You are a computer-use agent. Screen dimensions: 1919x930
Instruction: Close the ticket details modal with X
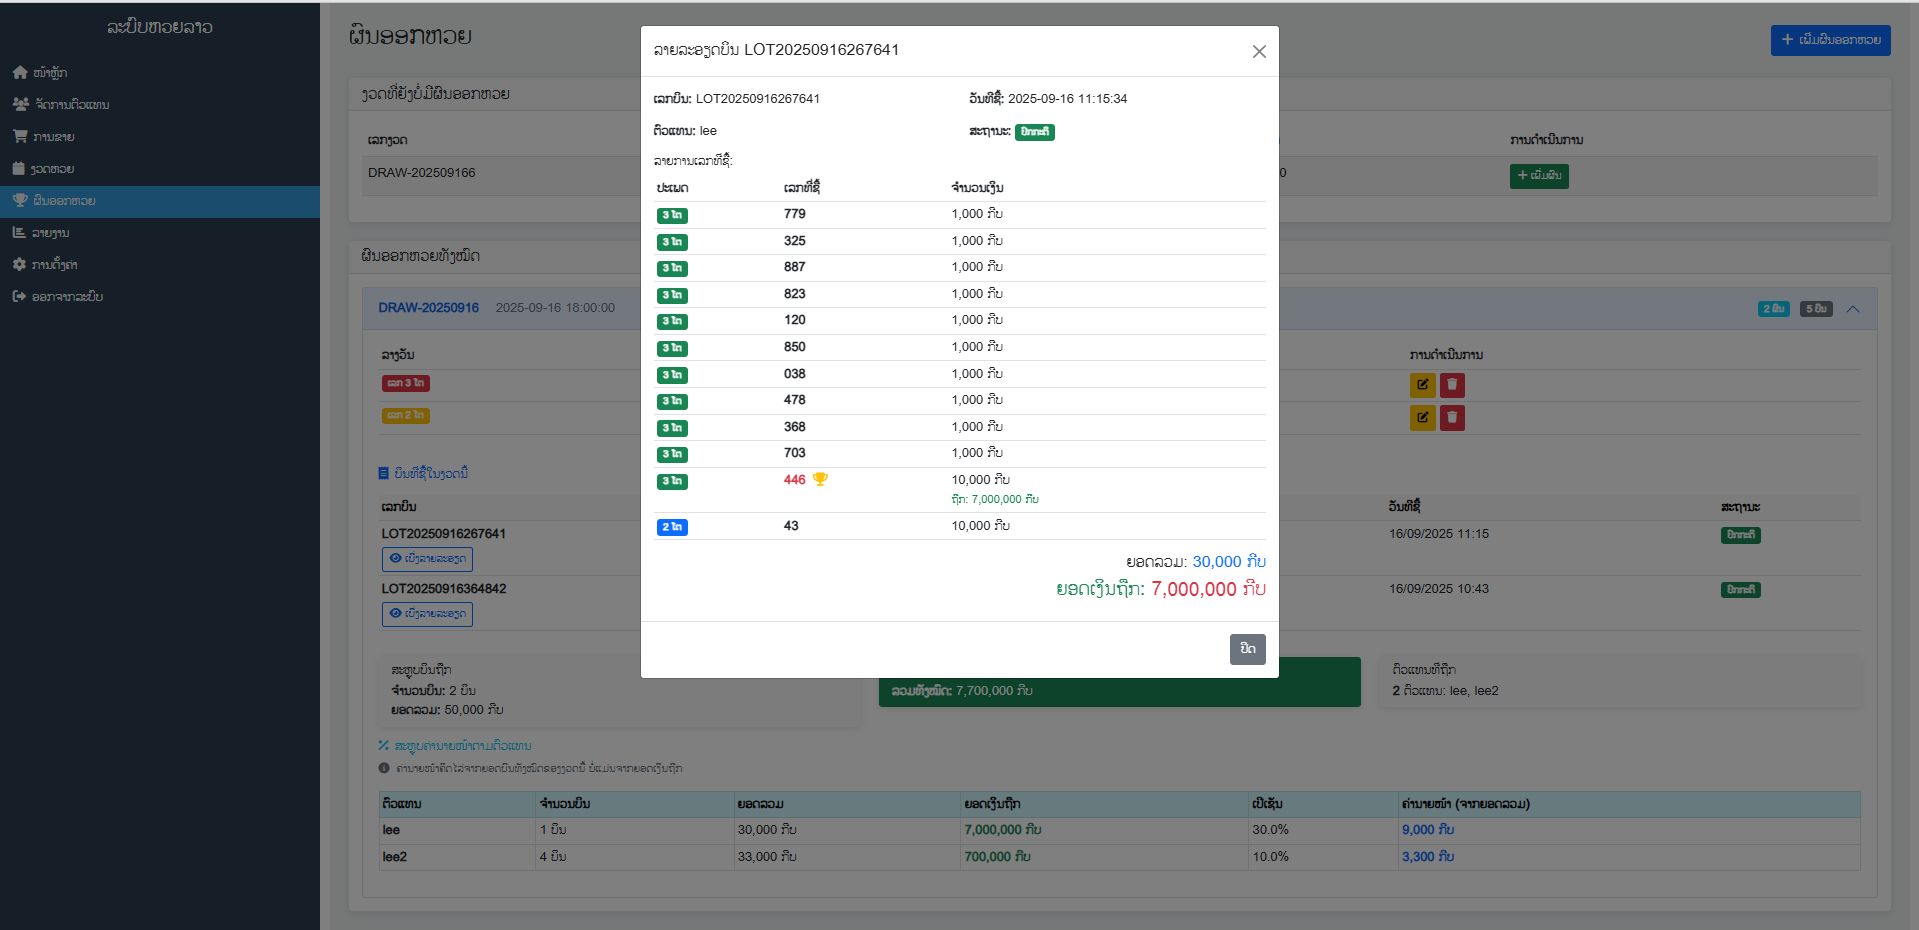click(x=1259, y=52)
